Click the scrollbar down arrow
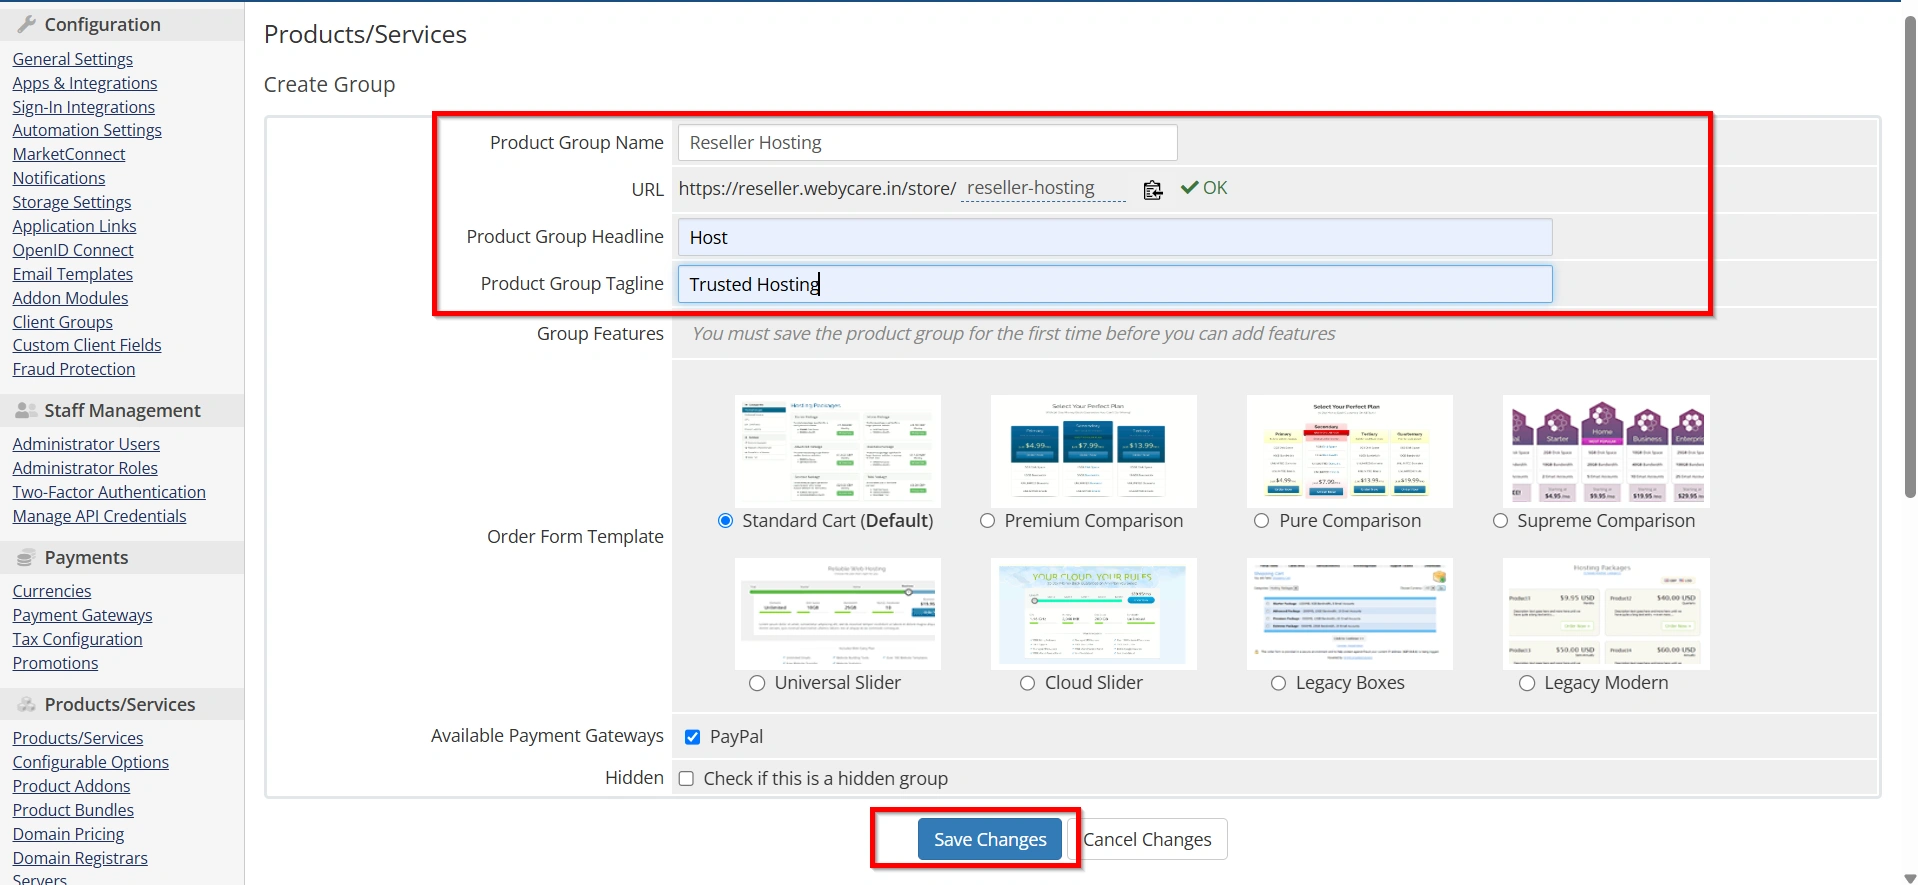This screenshot has width=1918, height=885. 1909,878
